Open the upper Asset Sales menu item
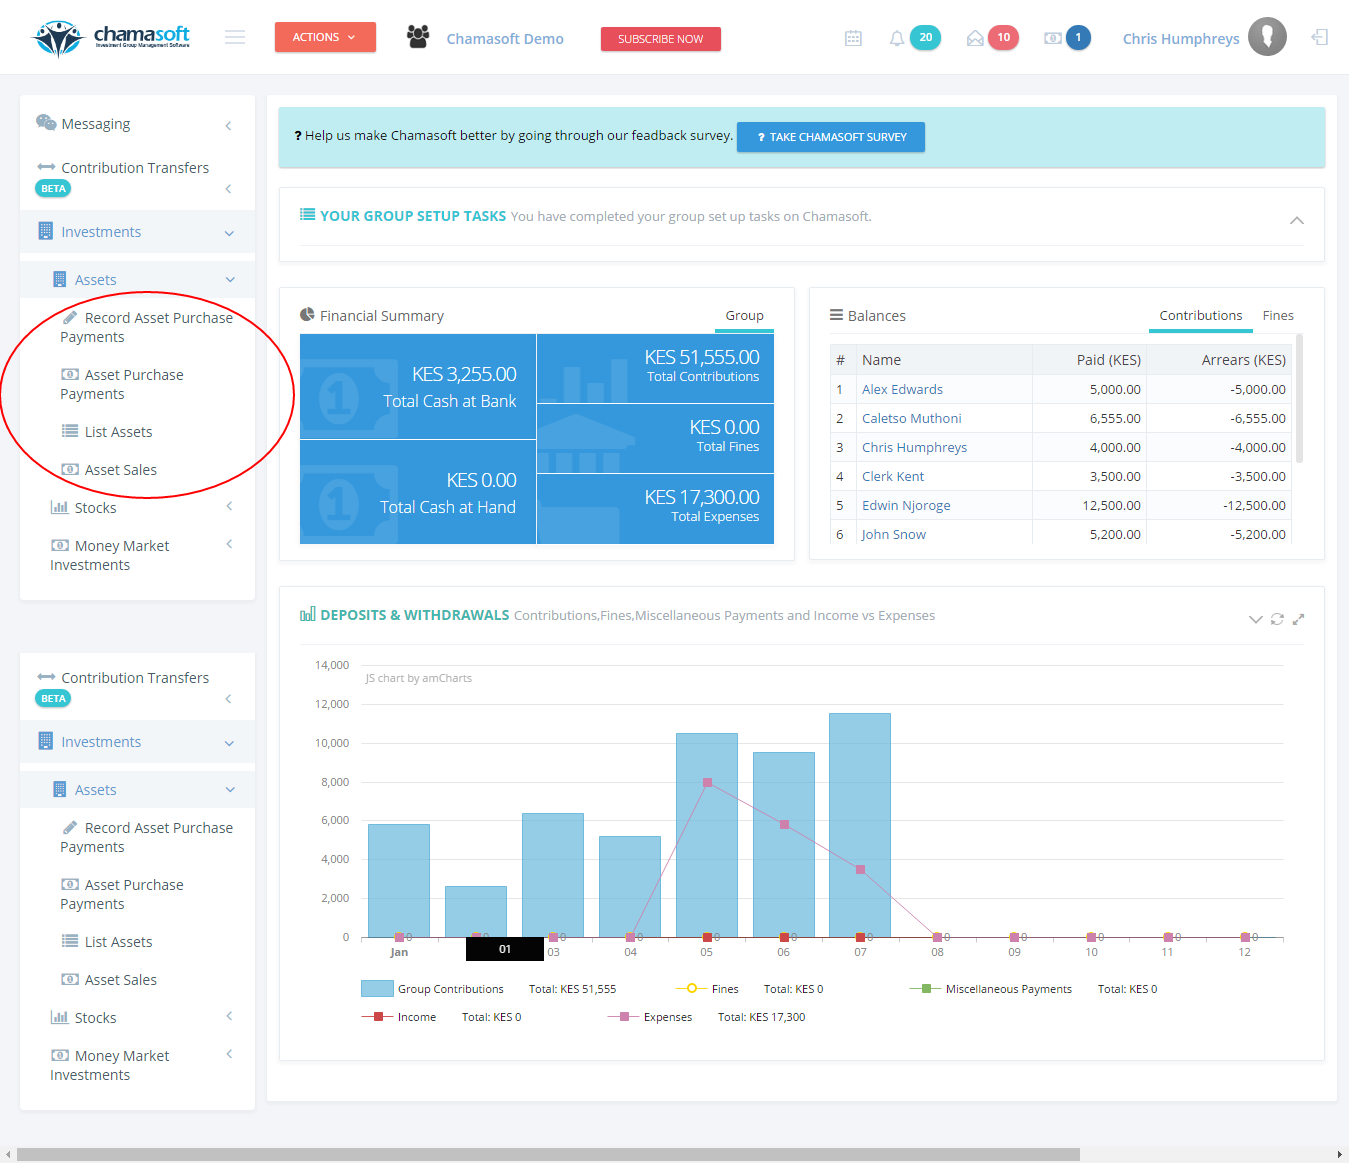Screen dimensions: 1349x1163 109,469
